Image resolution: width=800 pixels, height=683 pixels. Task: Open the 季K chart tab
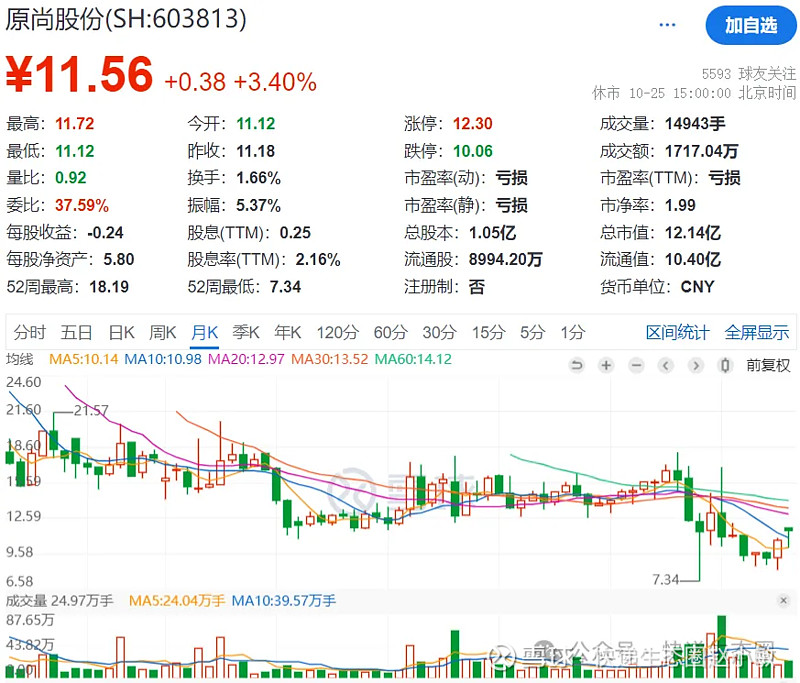pyautogui.click(x=246, y=333)
